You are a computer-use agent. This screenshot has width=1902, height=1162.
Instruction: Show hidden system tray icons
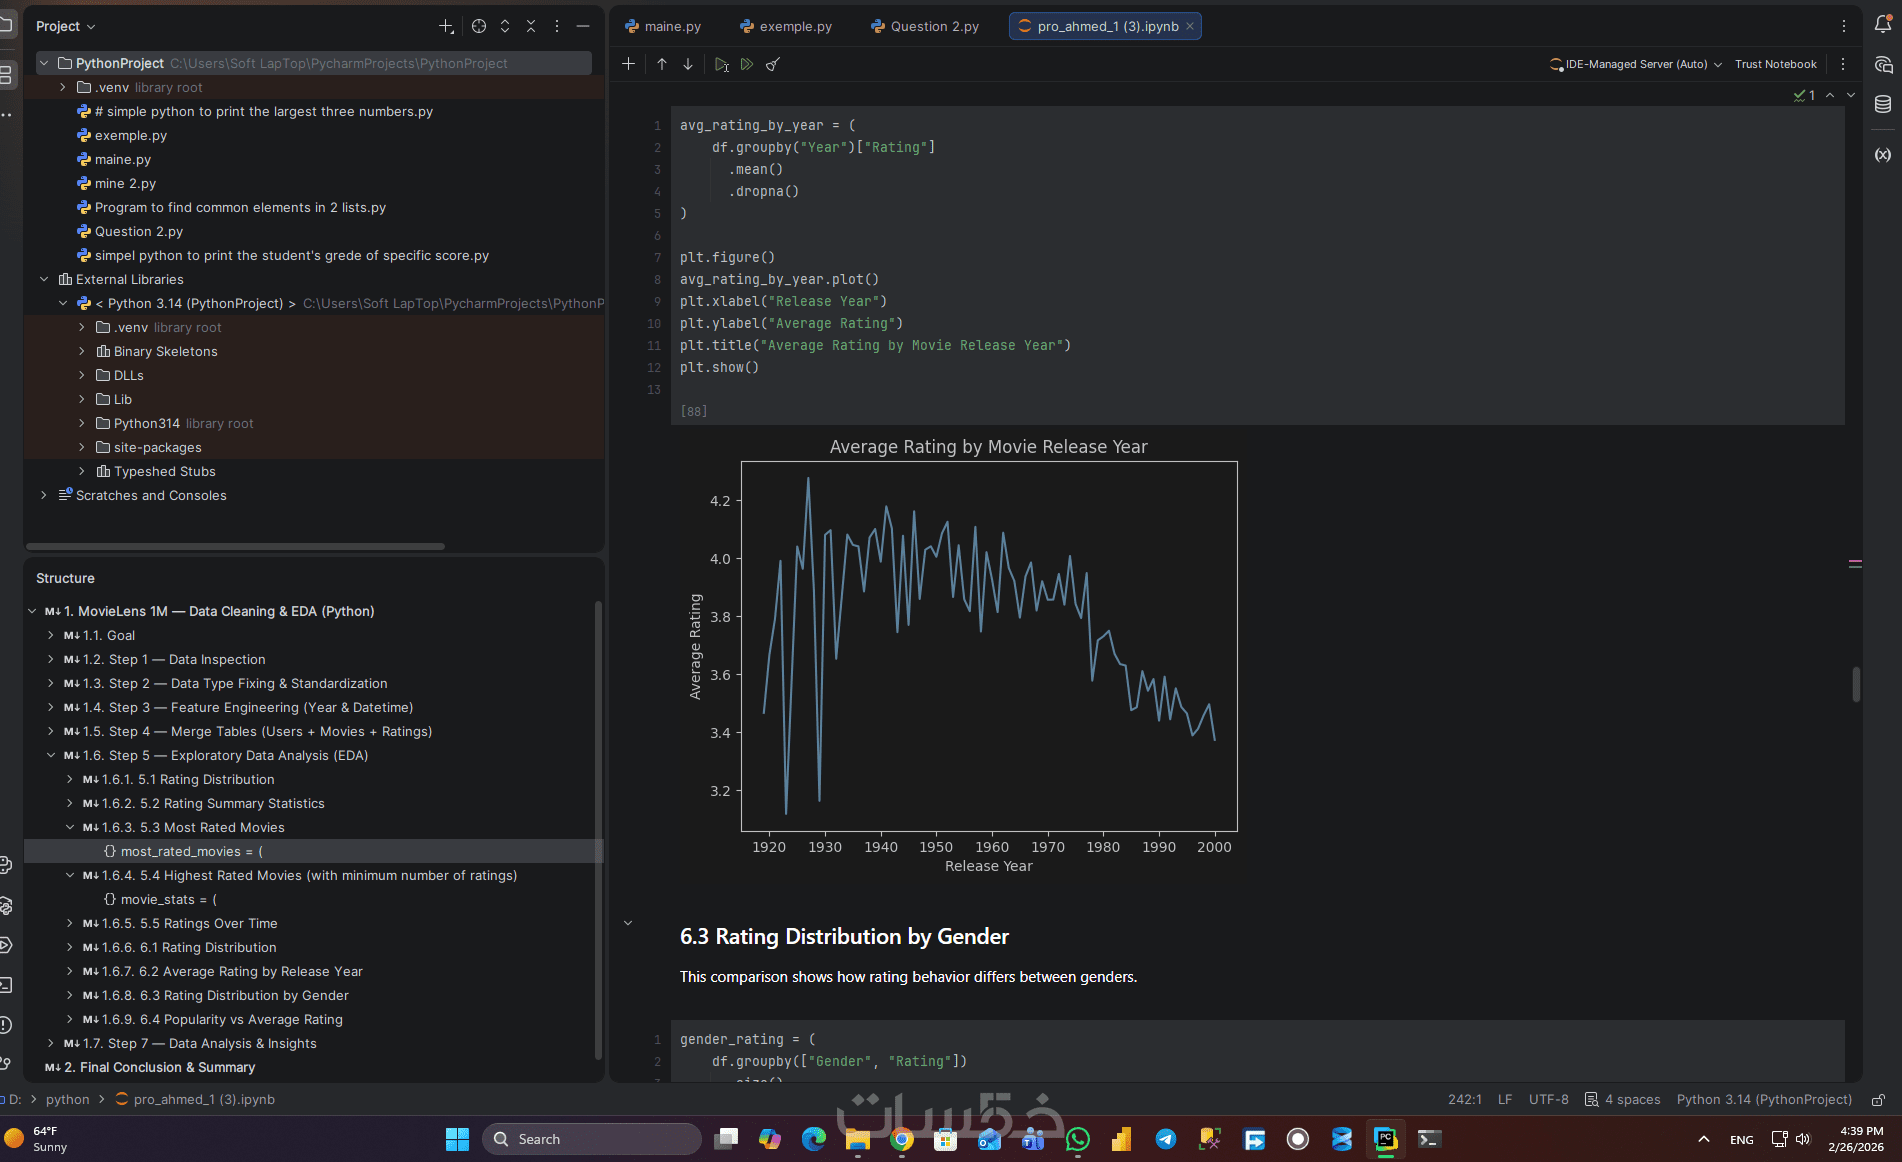pos(1704,1139)
